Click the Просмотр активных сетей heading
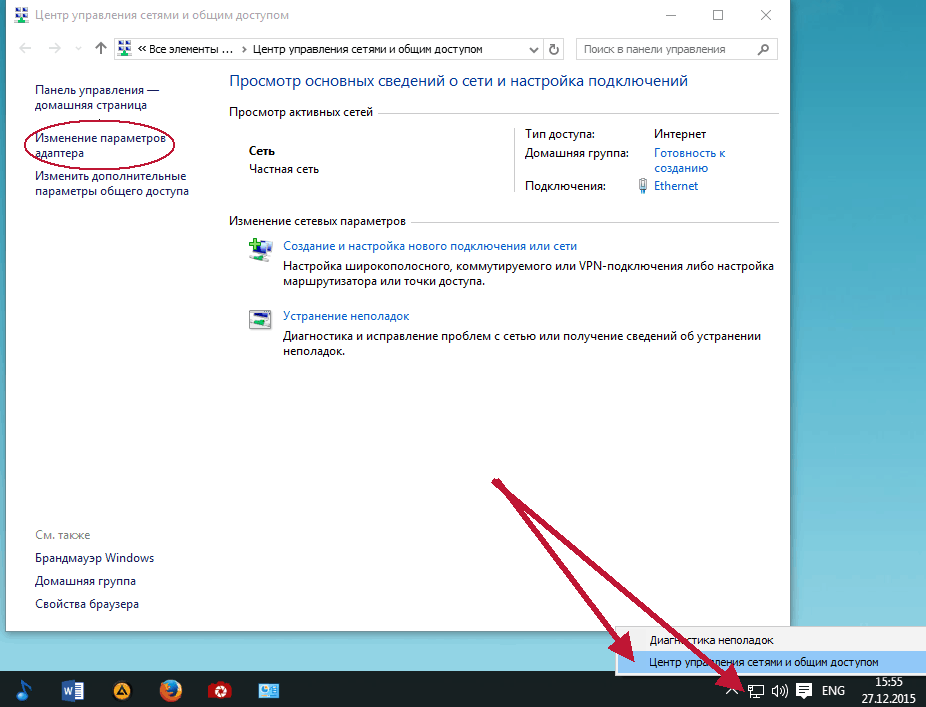926x707 pixels. tap(301, 112)
